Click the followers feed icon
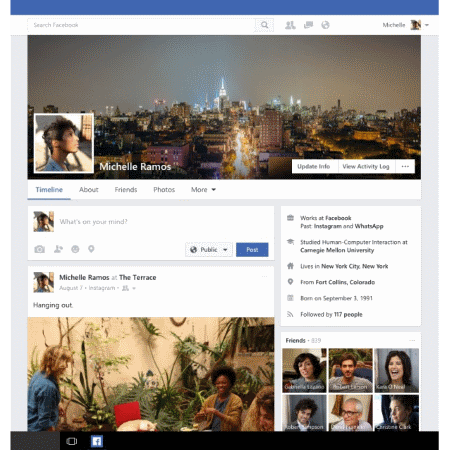 [290, 314]
